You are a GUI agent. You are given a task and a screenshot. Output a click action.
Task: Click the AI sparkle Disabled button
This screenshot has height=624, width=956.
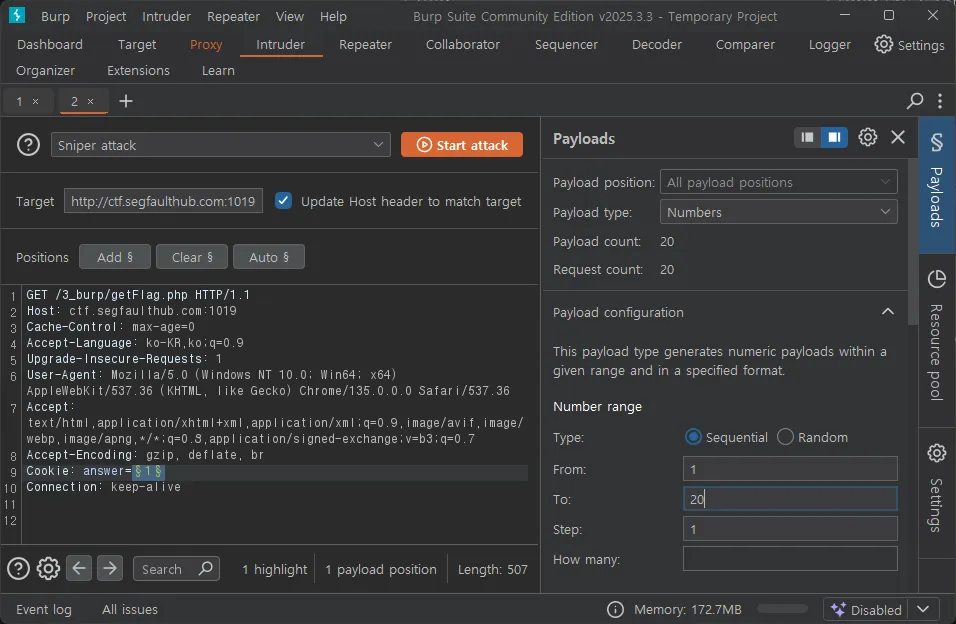[865, 609]
